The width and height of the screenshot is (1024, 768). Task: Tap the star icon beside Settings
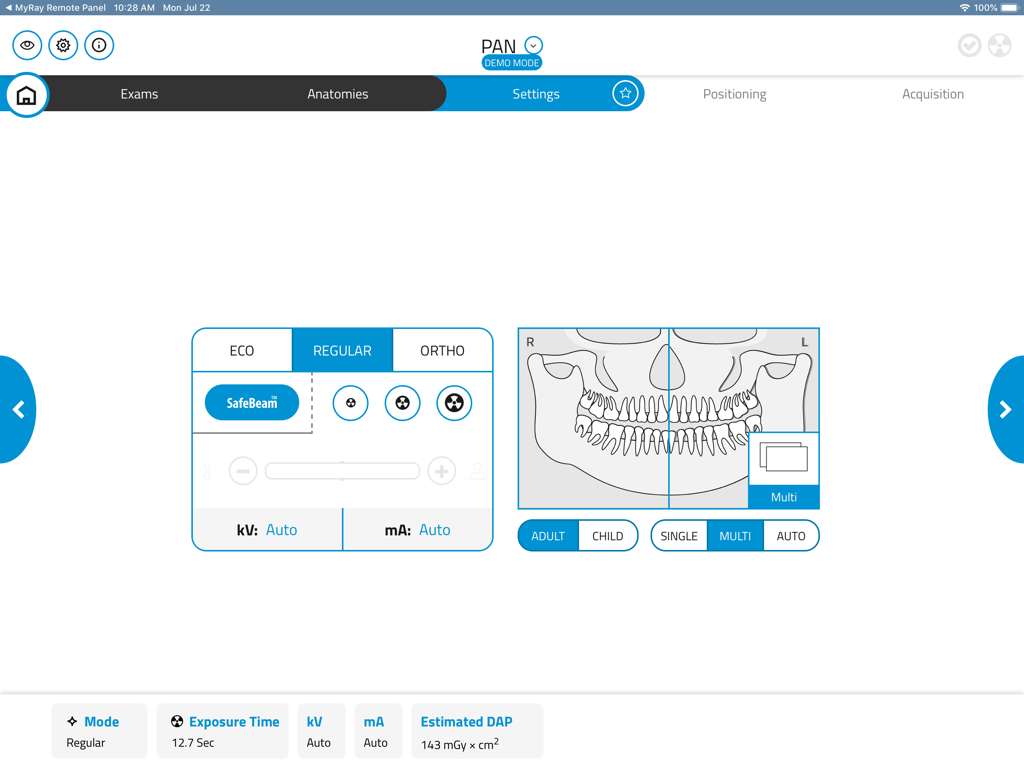625,92
